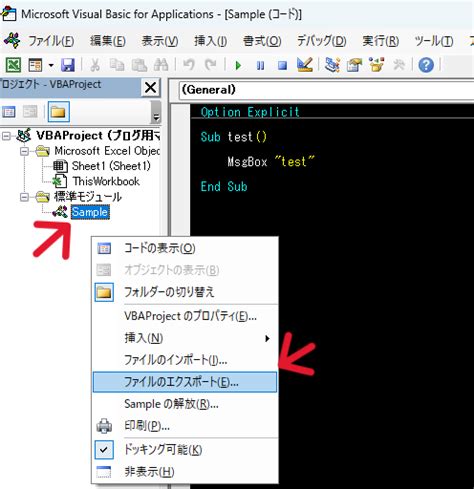The height and width of the screenshot is (489, 474).
Task: Open the 実行(R) menu
Action: tap(380, 41)
